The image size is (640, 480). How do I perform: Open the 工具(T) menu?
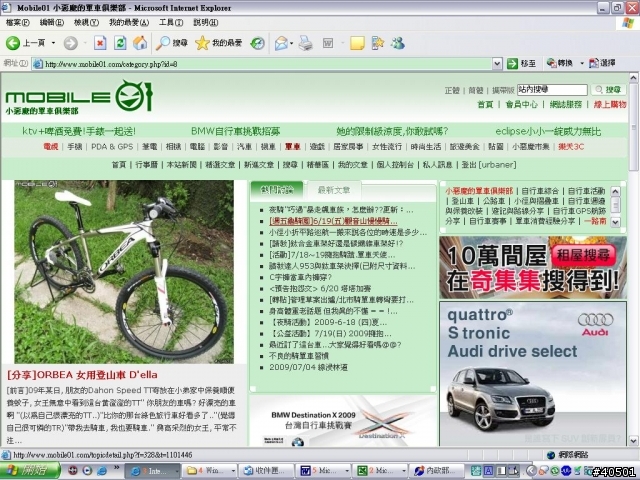(x=171, y=22)
